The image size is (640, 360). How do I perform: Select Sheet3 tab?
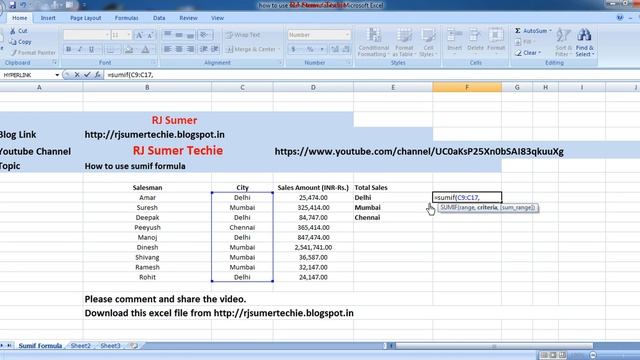tap(110, 346)
